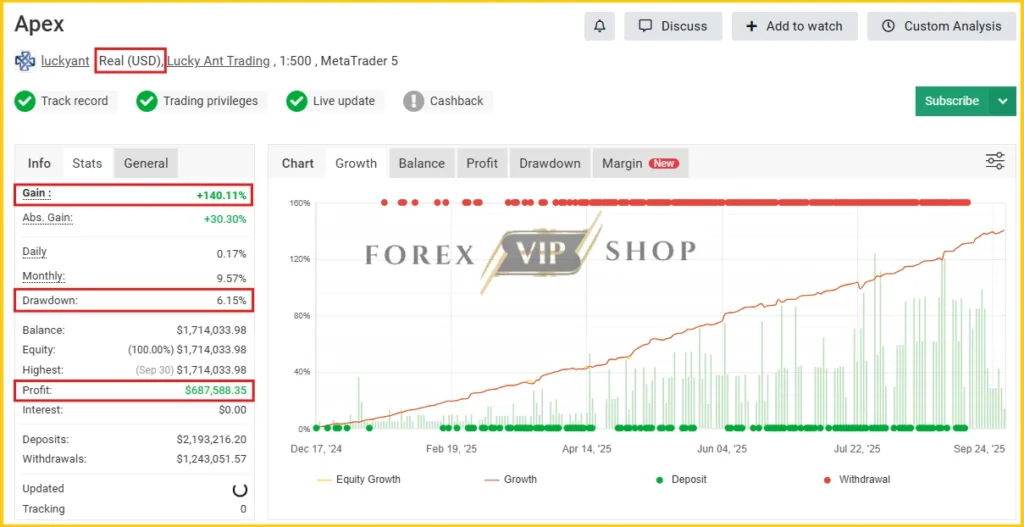The image size is (1024, 527).
Task: Click the Track record green checkmark
Action: pyautogui.click(x=25, y=101)
